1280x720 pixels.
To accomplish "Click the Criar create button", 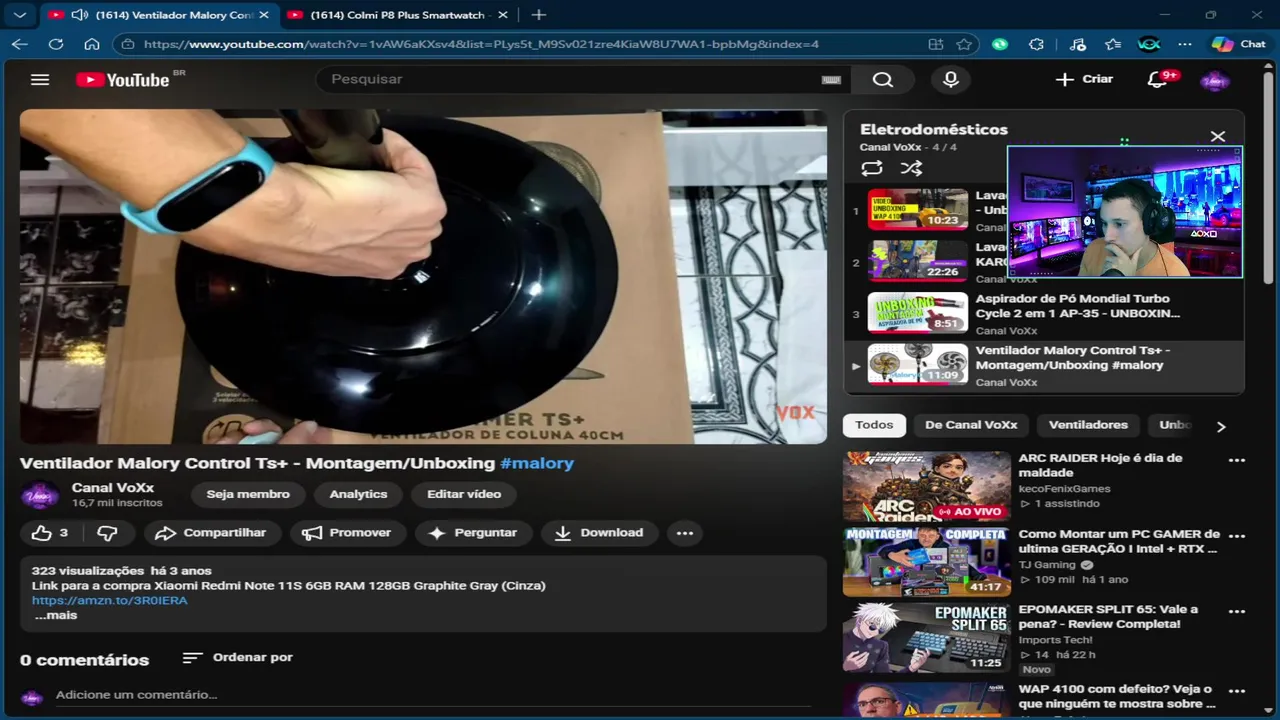I will pyautogui.click(x=1085, y=79).
